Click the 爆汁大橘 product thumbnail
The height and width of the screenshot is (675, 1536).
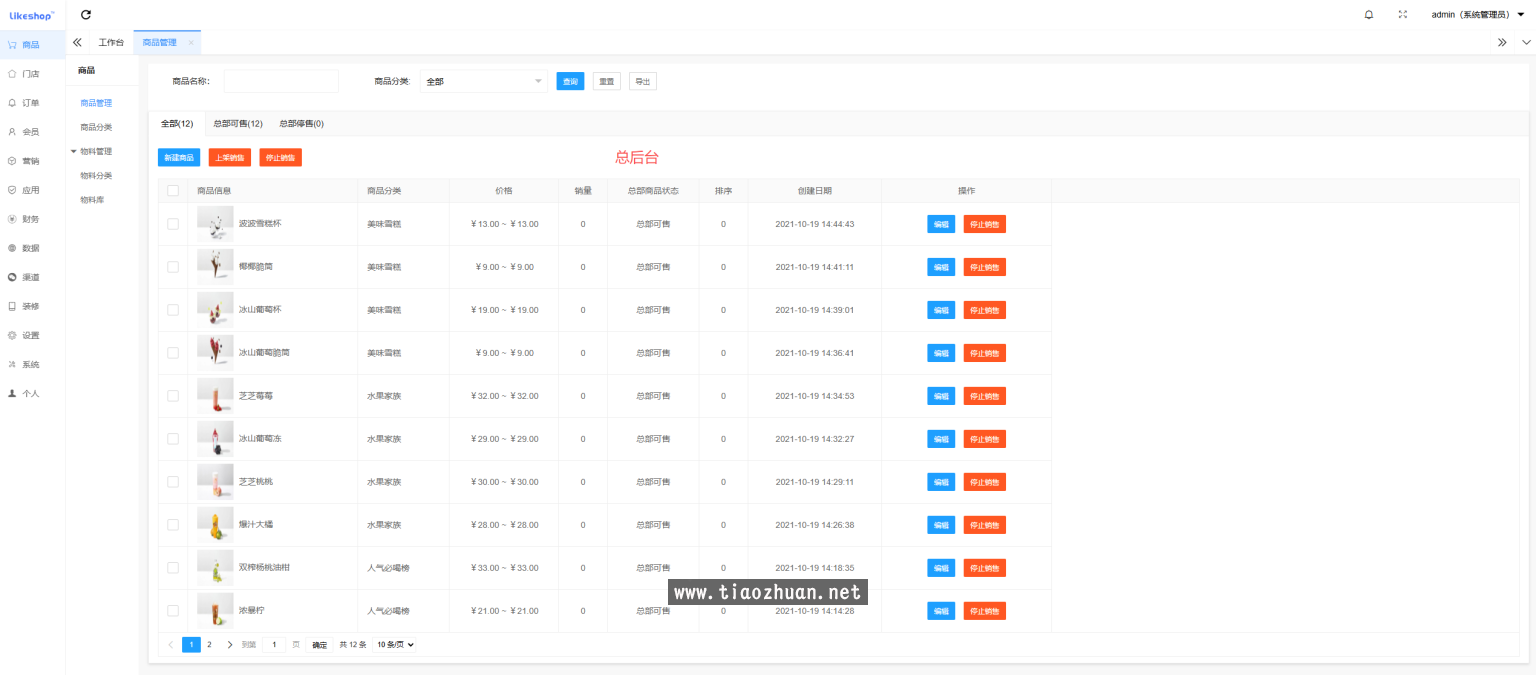point(215,525)
